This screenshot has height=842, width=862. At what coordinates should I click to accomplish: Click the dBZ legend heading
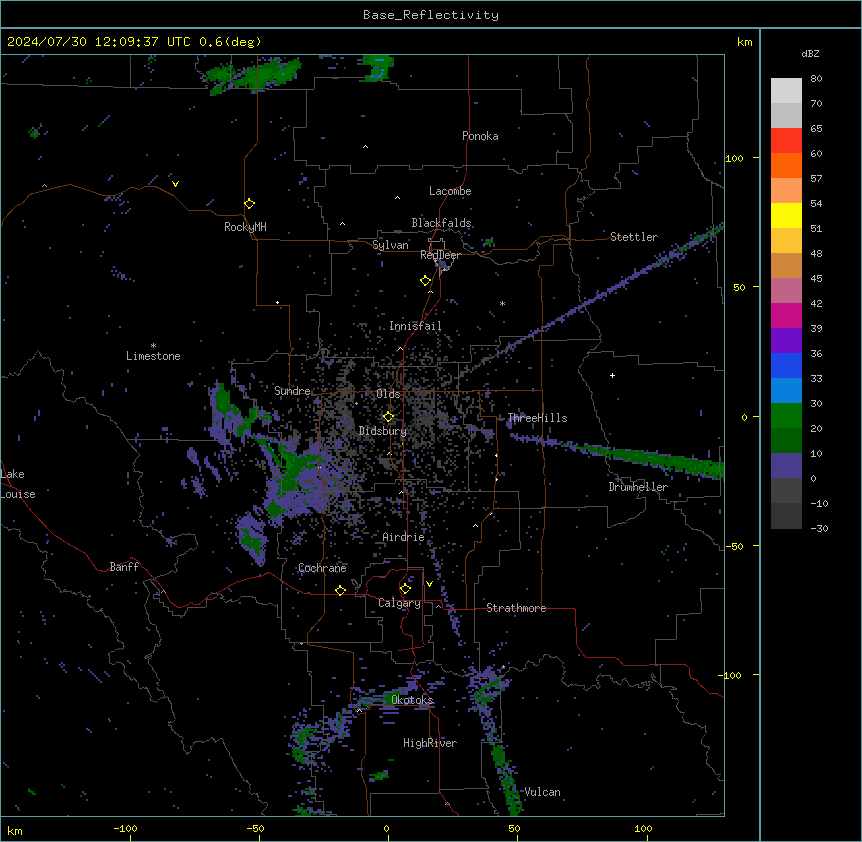[x=810, y=53]
